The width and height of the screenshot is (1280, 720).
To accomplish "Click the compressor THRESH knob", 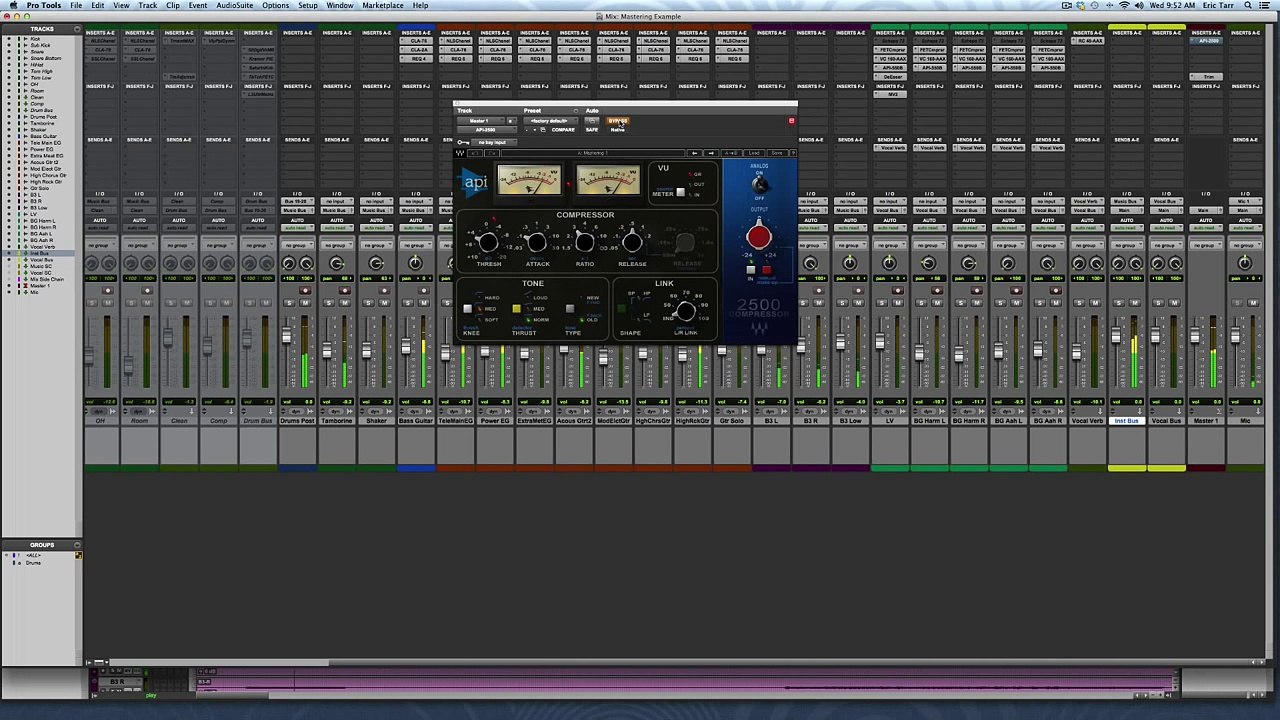I will [x=488, y=242].
